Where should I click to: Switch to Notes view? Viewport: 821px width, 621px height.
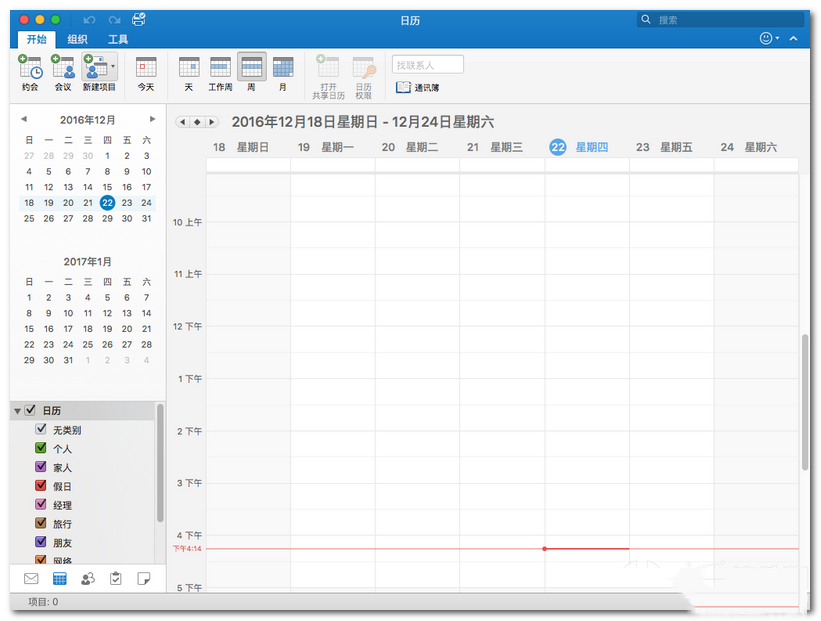click(x=143, y=579)
